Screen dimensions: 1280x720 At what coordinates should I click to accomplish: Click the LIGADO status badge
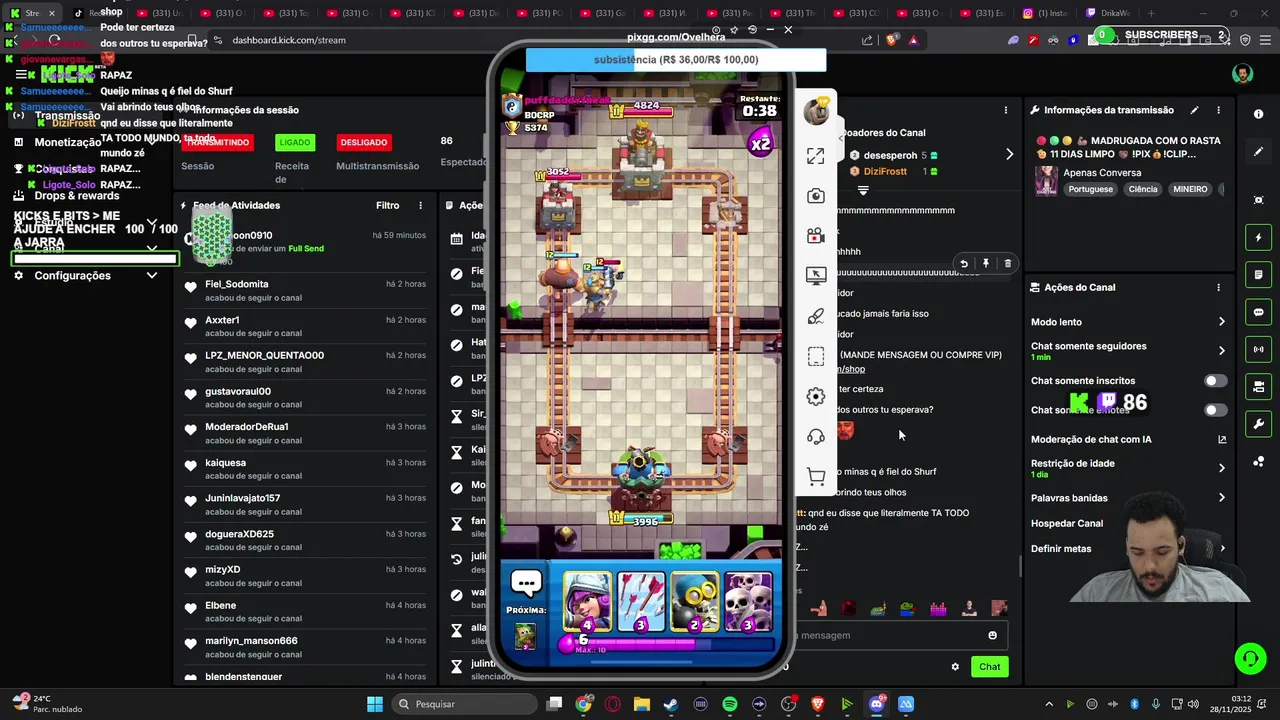[295, 142]
